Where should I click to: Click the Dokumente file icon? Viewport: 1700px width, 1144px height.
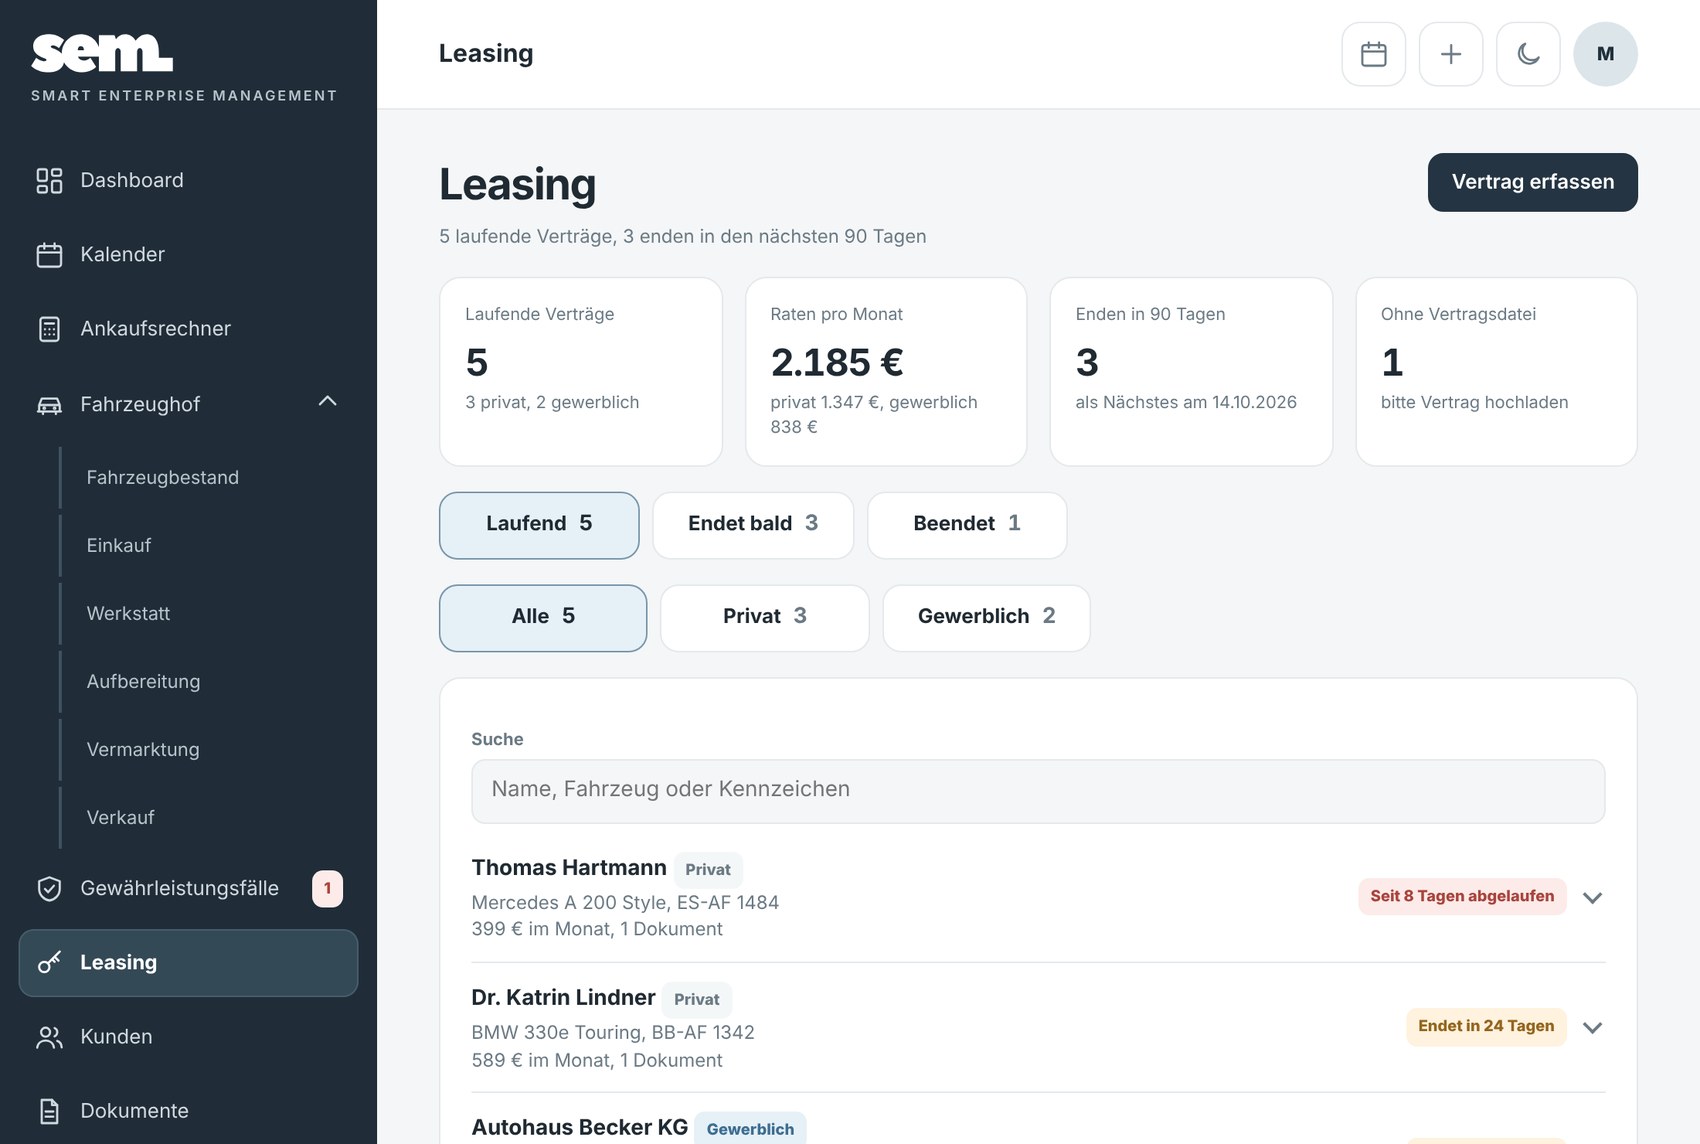49,1111
